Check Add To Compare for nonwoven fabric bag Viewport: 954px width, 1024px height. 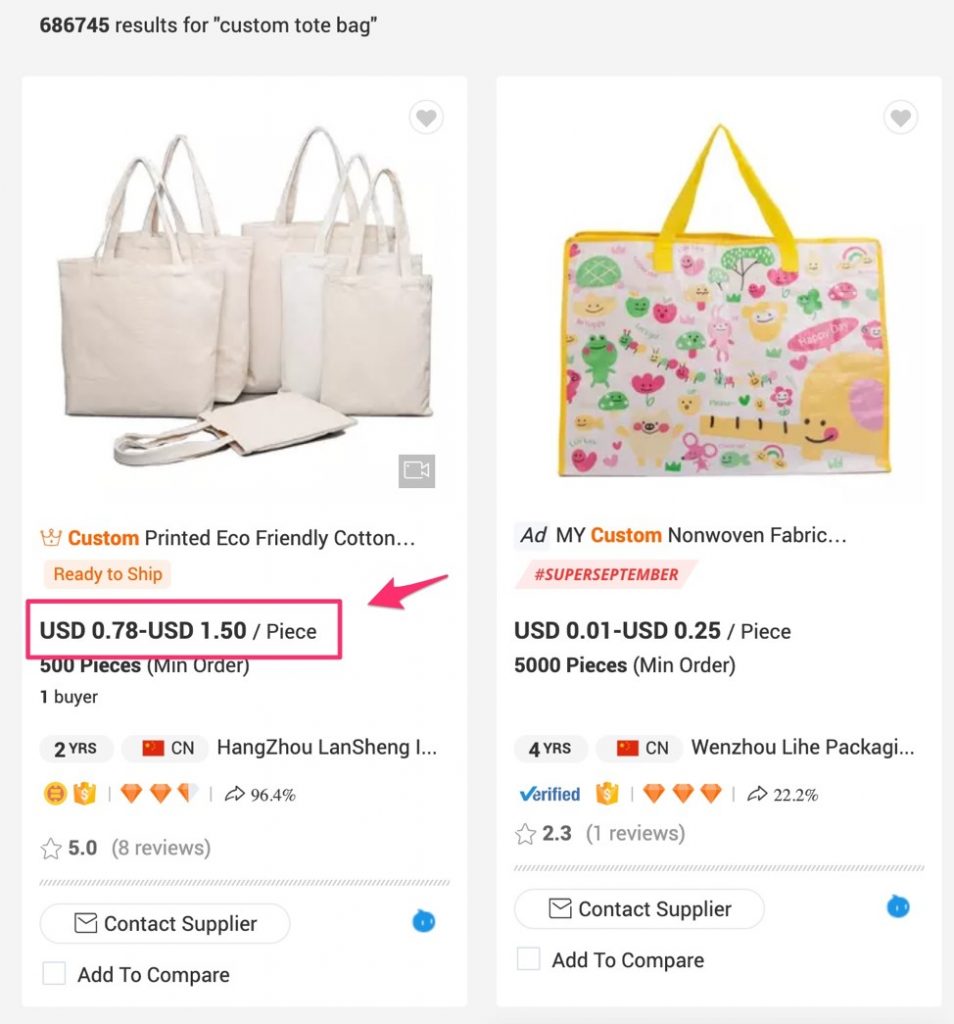528,959
